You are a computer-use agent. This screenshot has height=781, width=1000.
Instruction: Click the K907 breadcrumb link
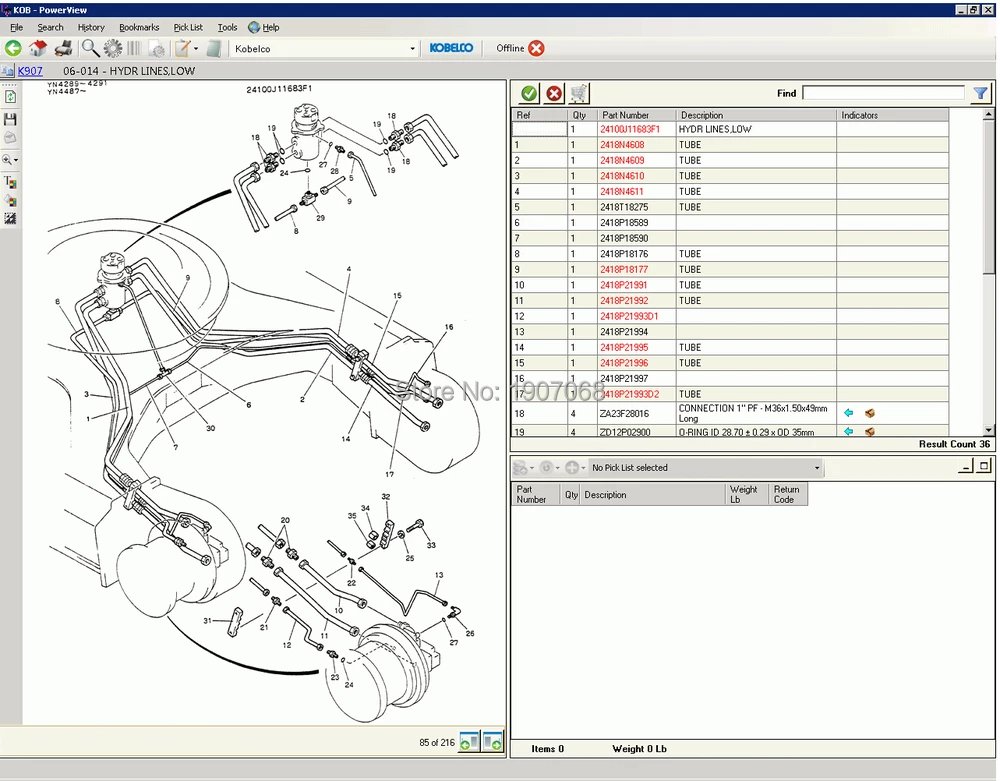(30, 71)
